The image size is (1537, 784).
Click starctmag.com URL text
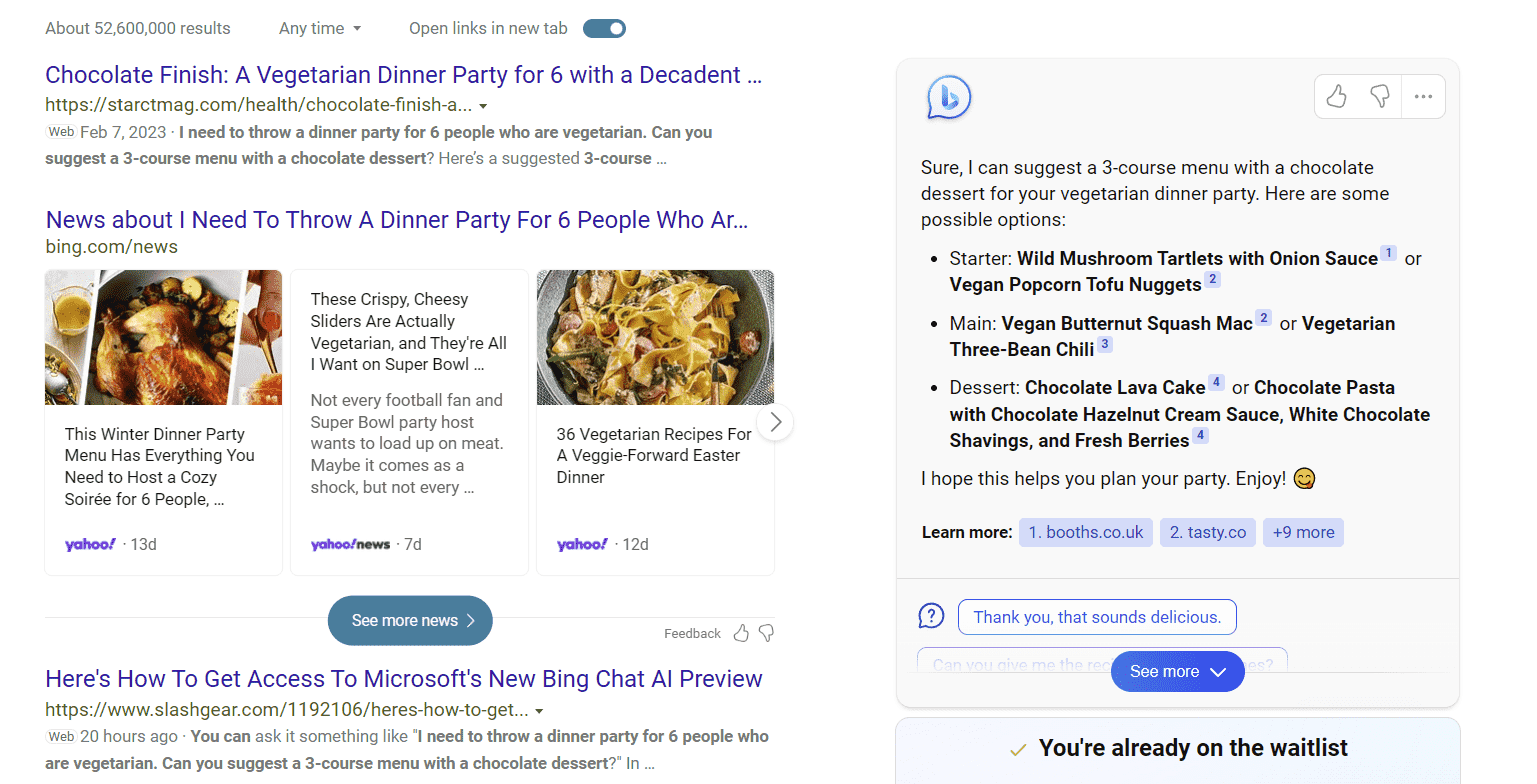tap(258, 105)
